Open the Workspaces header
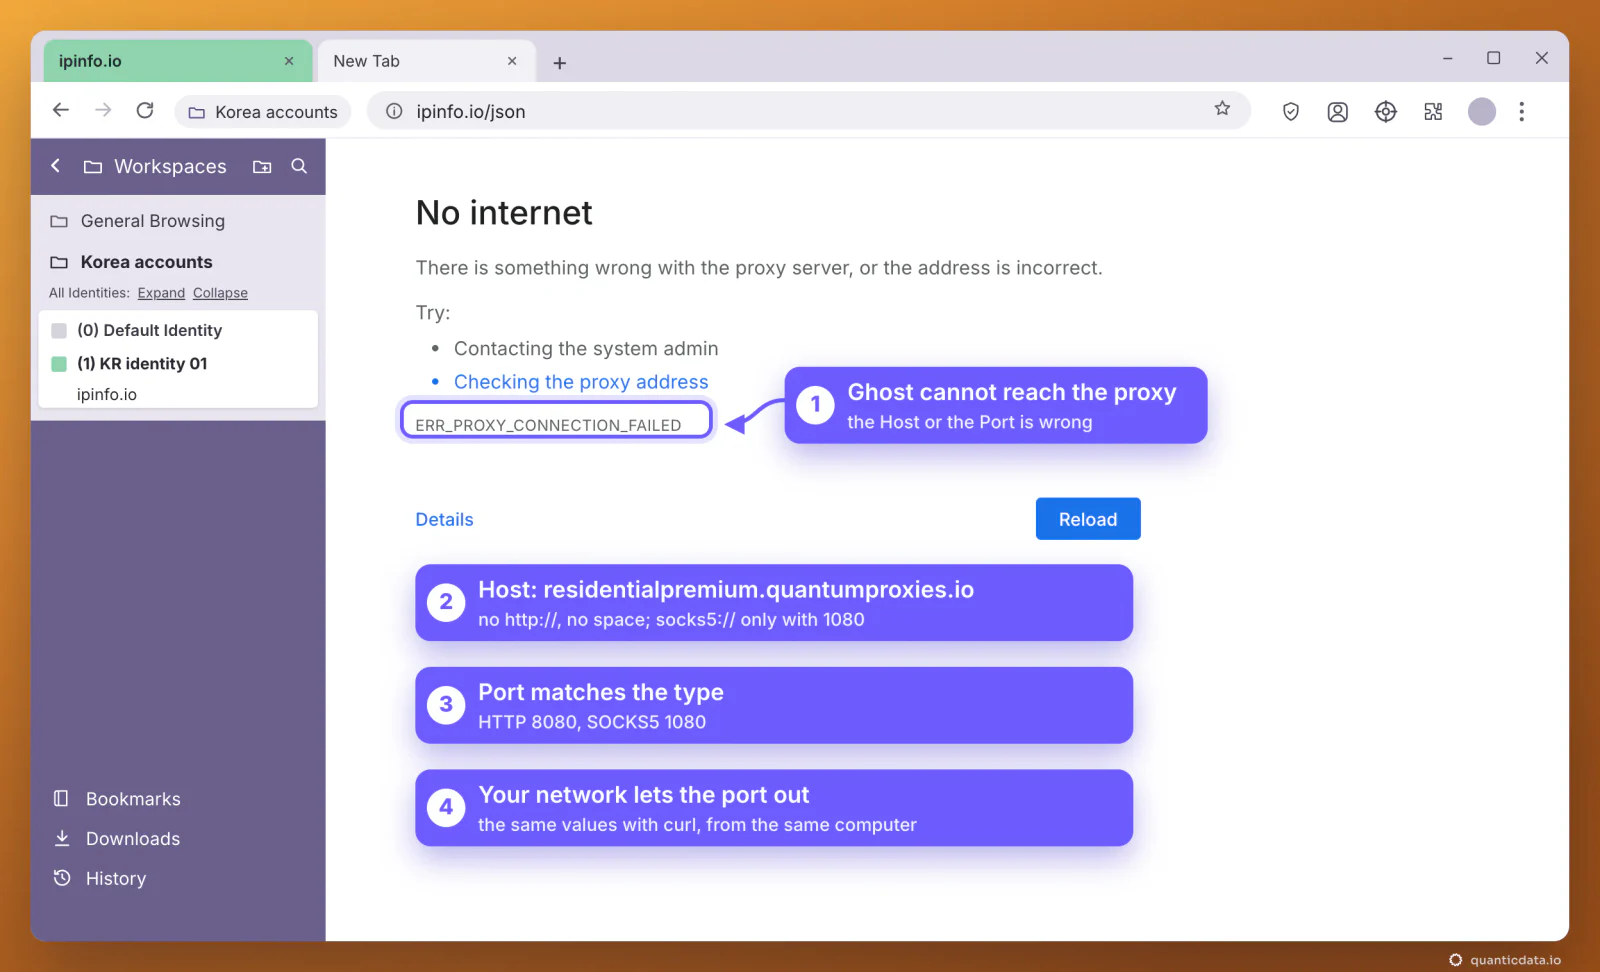The width and height of the screenshot is (1600, 972). tap(156, 167)
